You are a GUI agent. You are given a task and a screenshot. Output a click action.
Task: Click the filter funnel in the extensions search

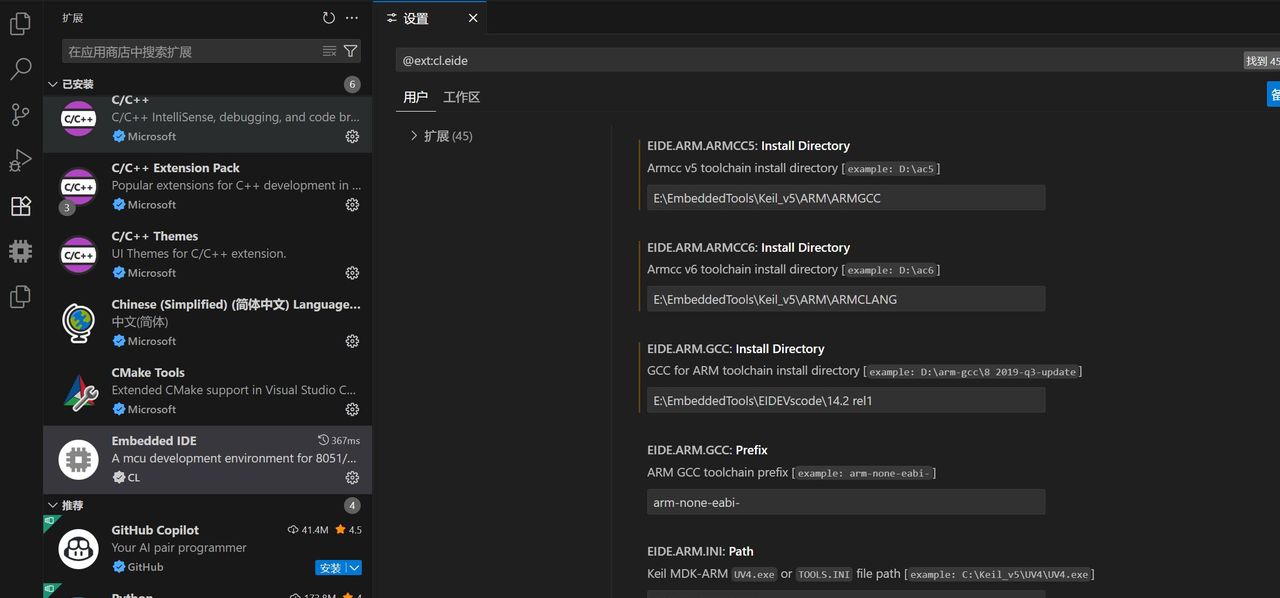350,50
